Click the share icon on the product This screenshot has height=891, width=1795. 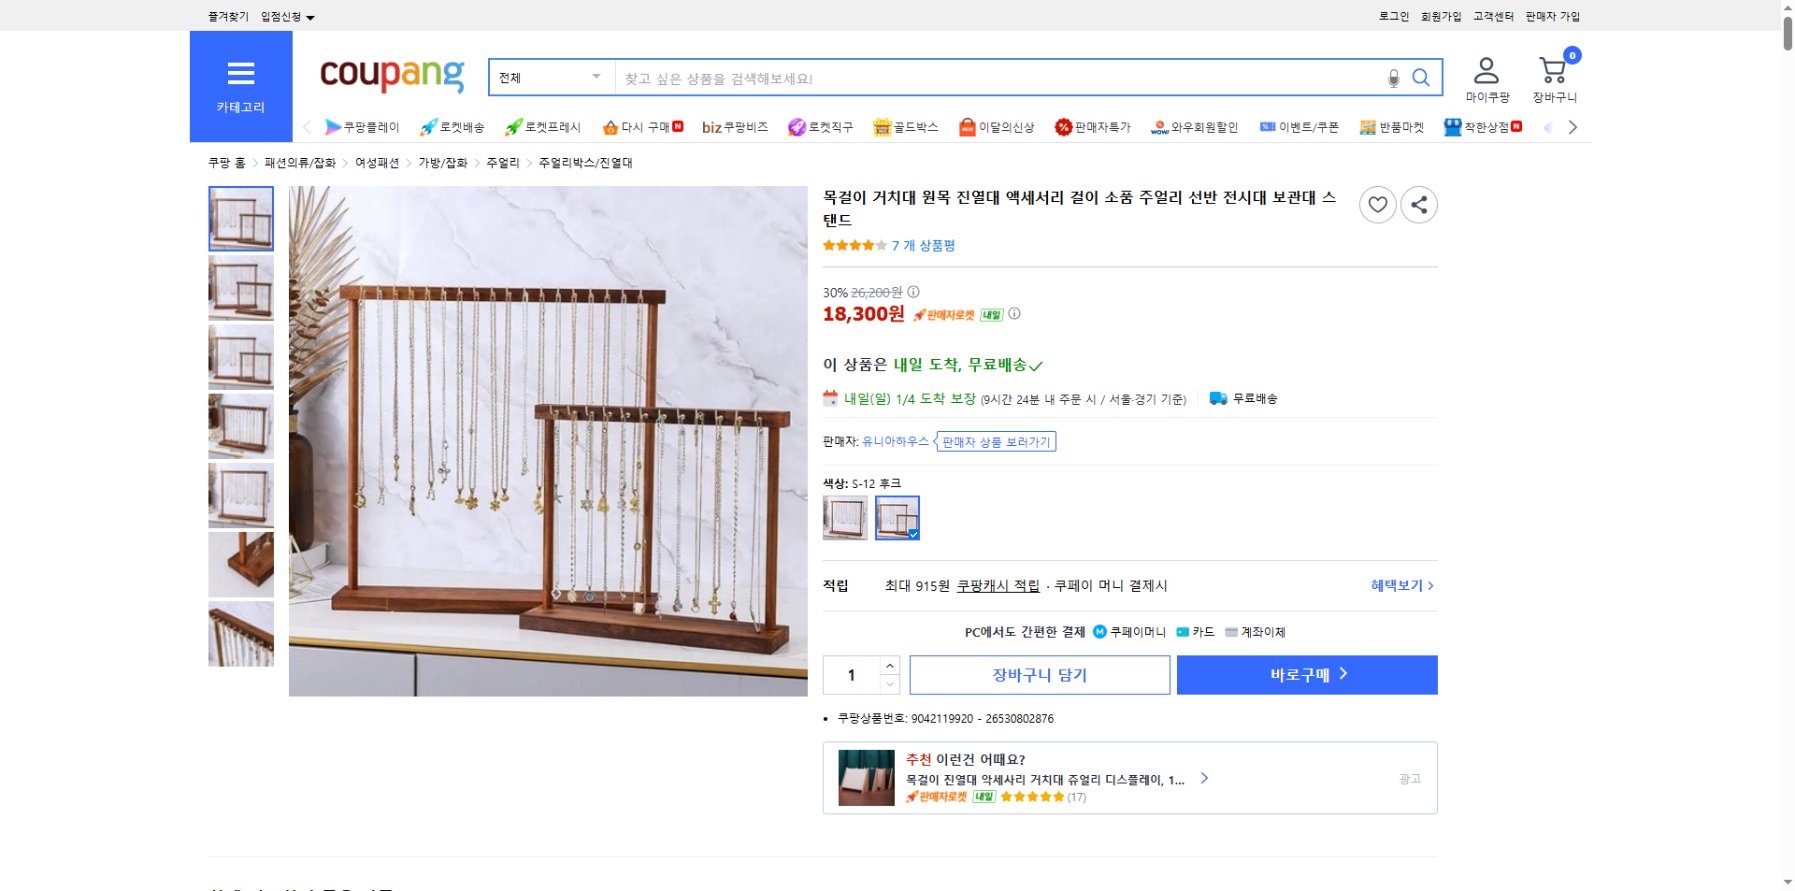1418,205
